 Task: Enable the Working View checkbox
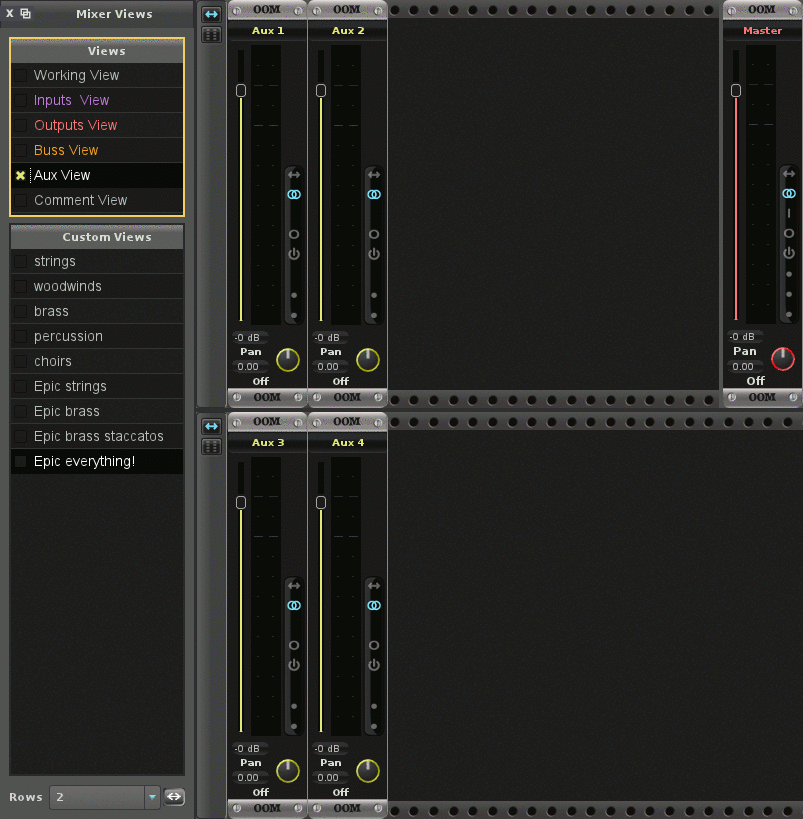coord(20,75)
